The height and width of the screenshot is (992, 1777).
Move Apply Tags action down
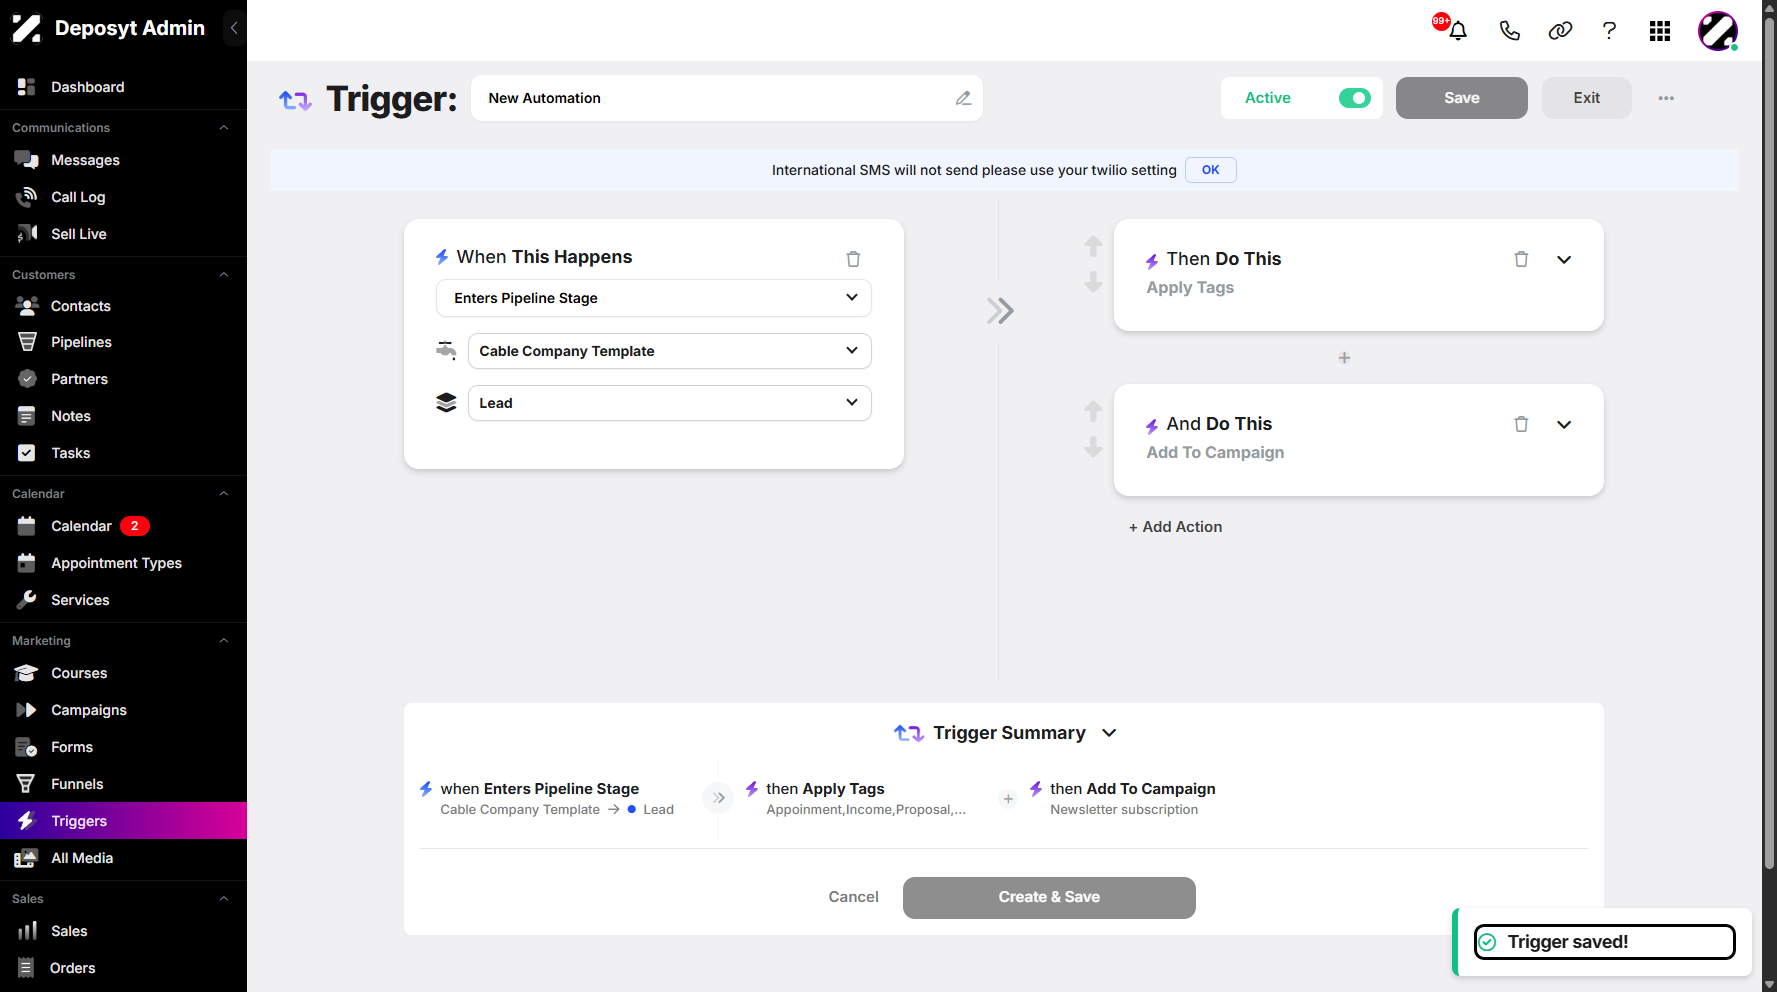pyautogui.click(x=1093, y=282)
